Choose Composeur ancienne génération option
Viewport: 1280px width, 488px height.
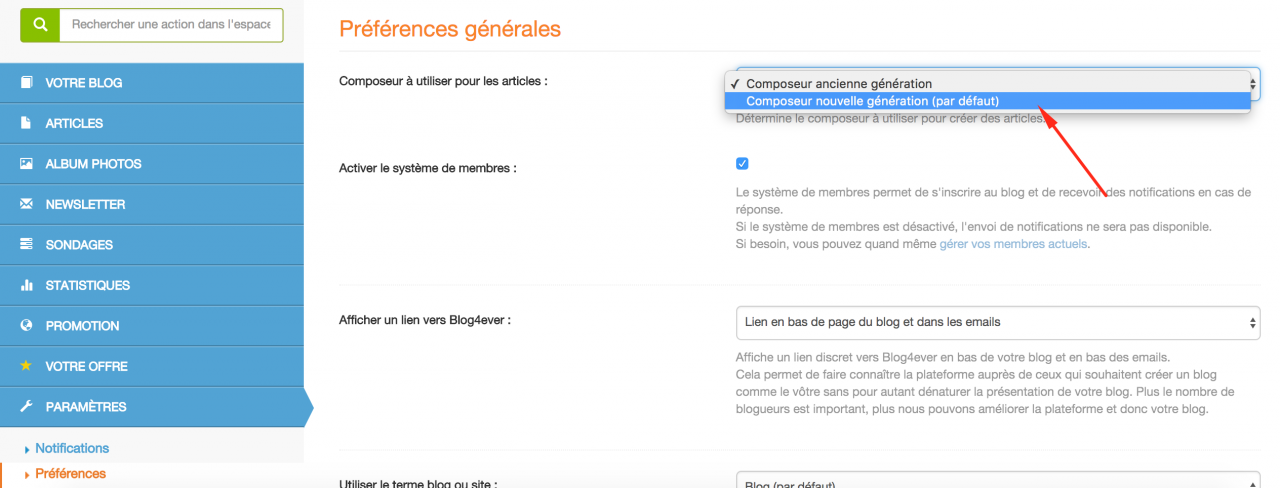tap(838, 84)
